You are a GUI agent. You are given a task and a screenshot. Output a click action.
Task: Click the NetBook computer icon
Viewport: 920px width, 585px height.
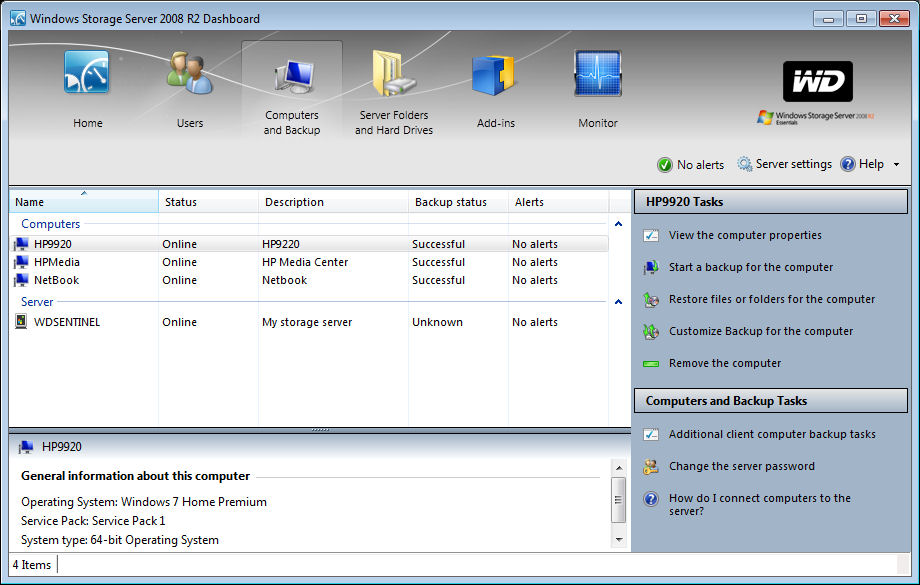pyautogui.click(x=21, y=280)
